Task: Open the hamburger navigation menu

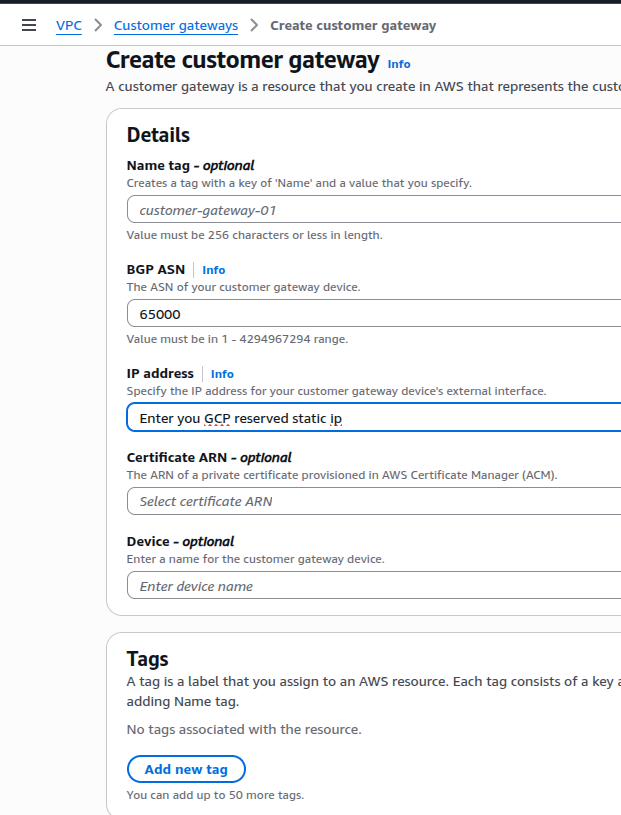Action: coord(29,25)
